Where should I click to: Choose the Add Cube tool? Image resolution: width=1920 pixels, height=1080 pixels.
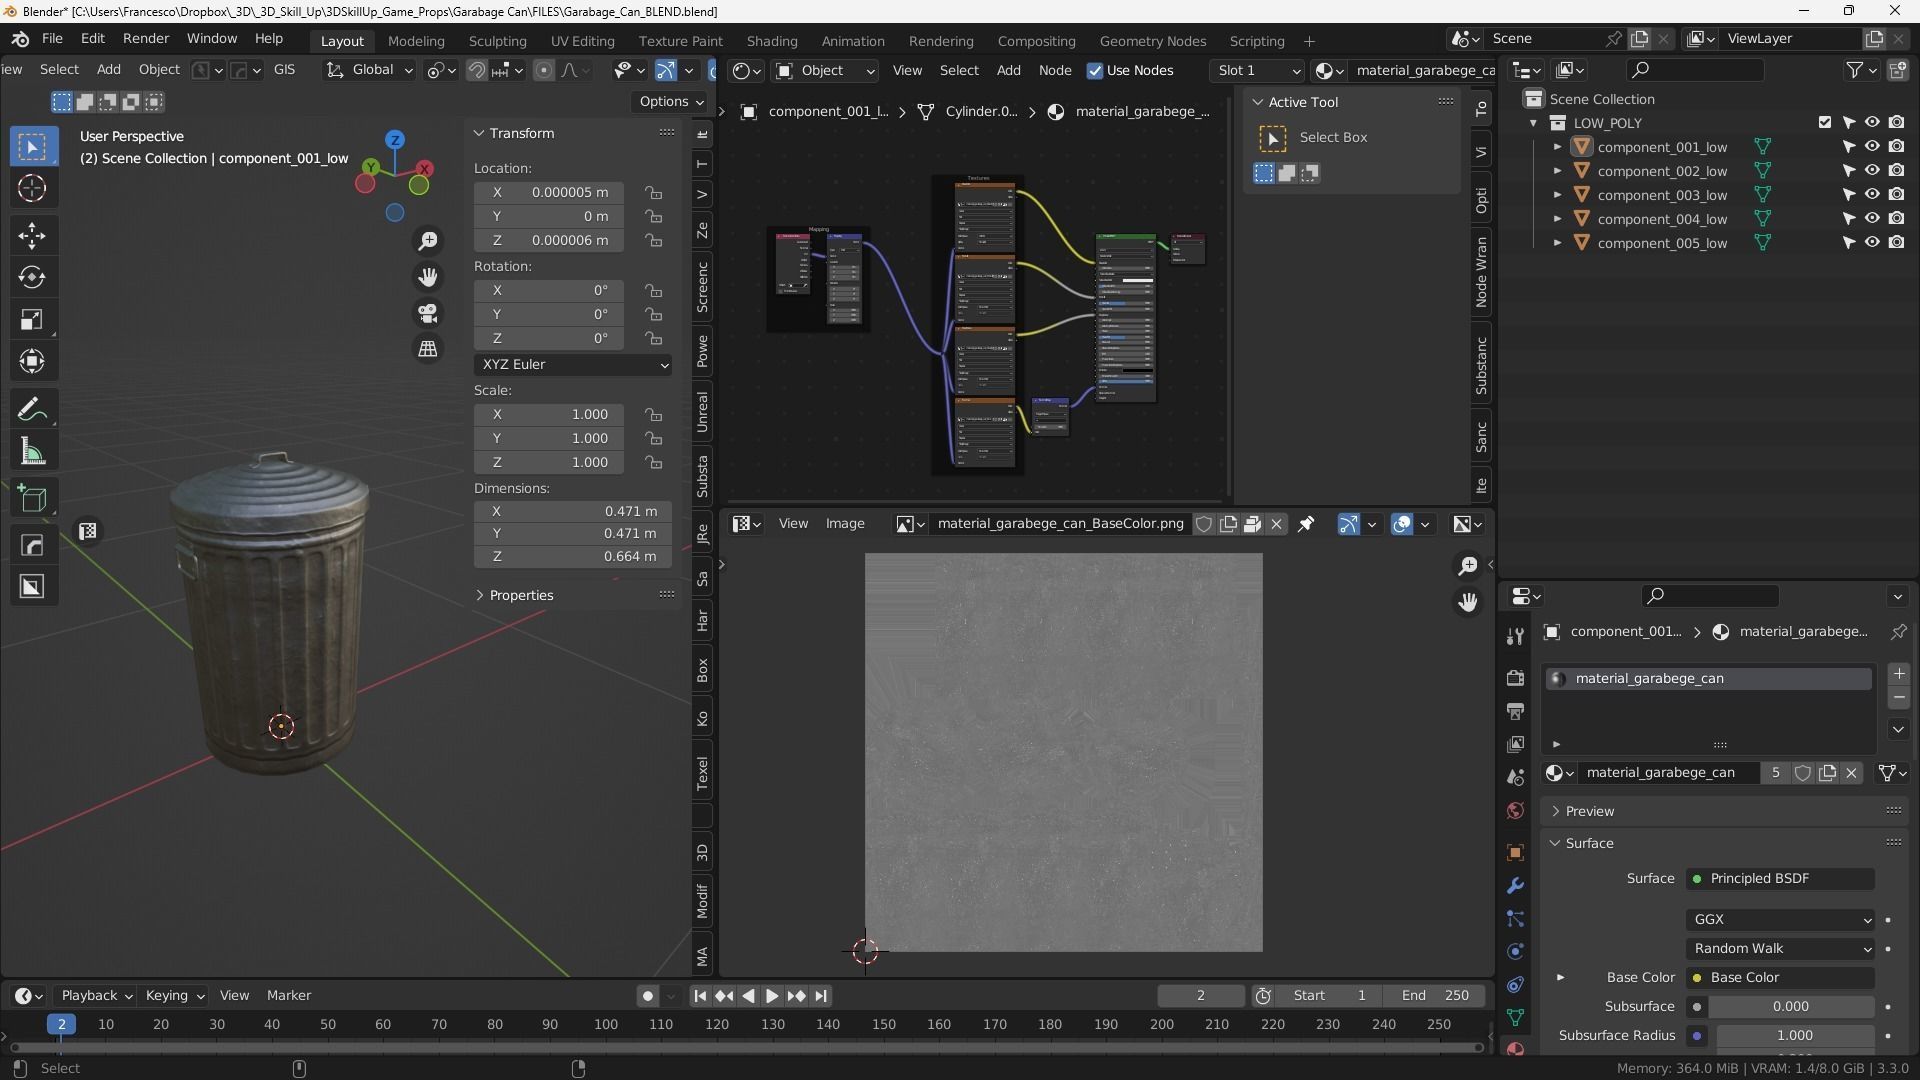pyautogui.click(x=32, y=499)
